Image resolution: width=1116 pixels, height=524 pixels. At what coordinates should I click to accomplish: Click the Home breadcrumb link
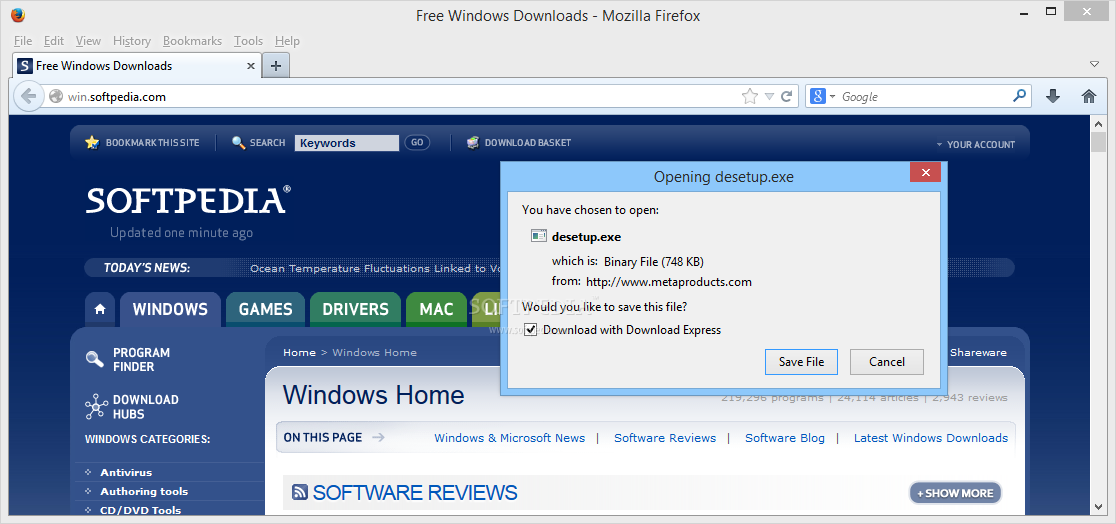[299, 352]
